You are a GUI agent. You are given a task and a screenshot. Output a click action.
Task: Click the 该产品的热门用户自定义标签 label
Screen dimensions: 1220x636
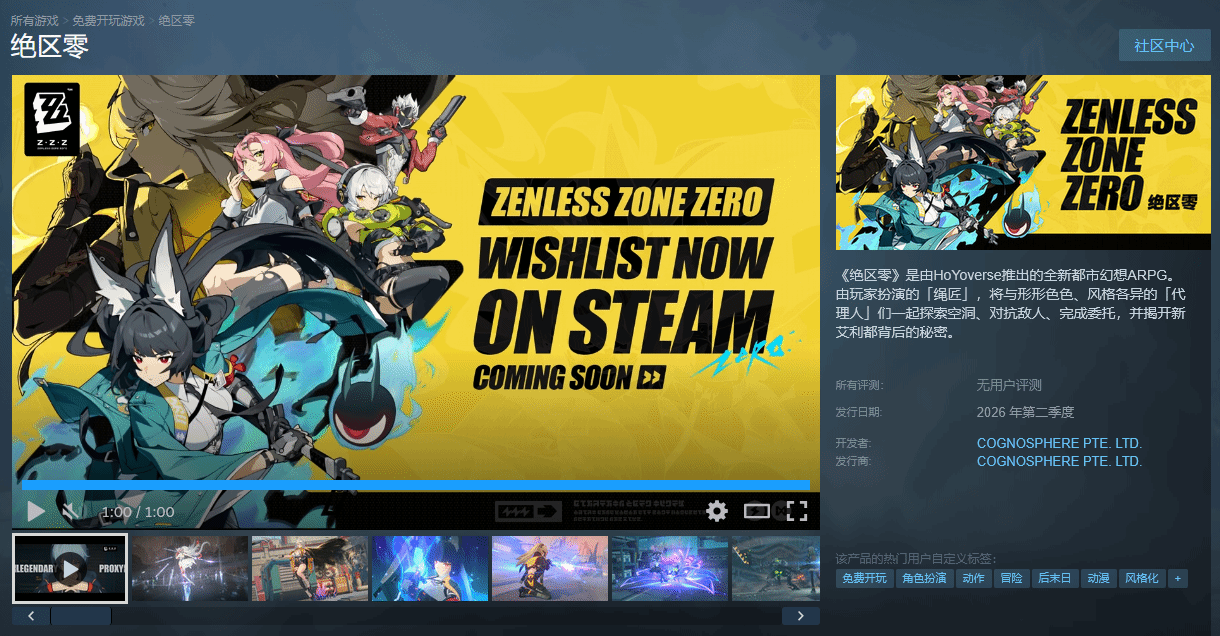916,558
